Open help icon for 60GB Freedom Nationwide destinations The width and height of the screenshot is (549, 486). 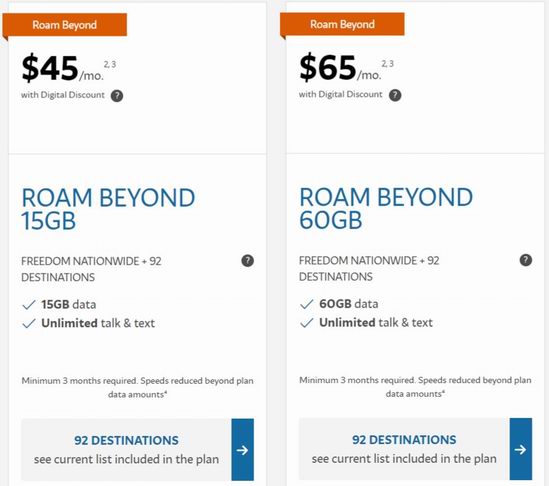coord(526,260)
